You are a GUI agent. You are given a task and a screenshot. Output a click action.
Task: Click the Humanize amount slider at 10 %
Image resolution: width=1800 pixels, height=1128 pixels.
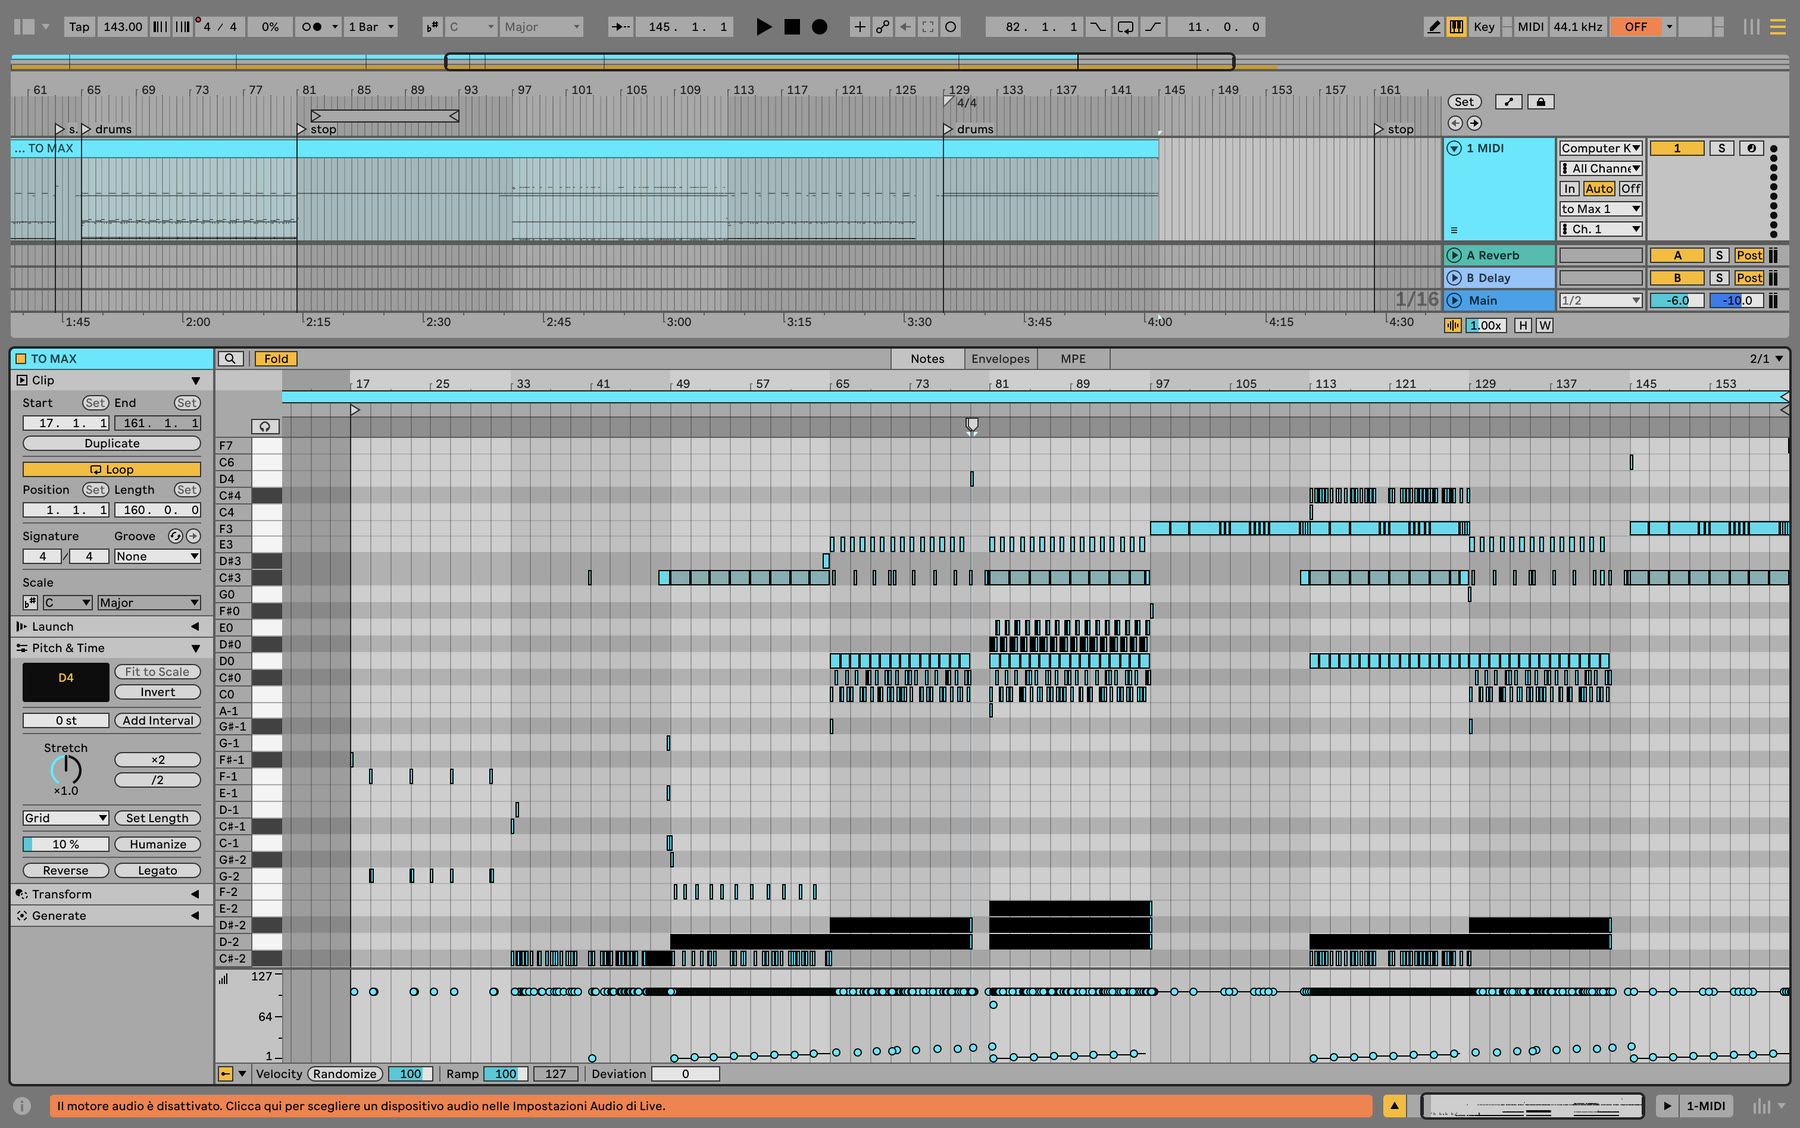coord(65,844)
